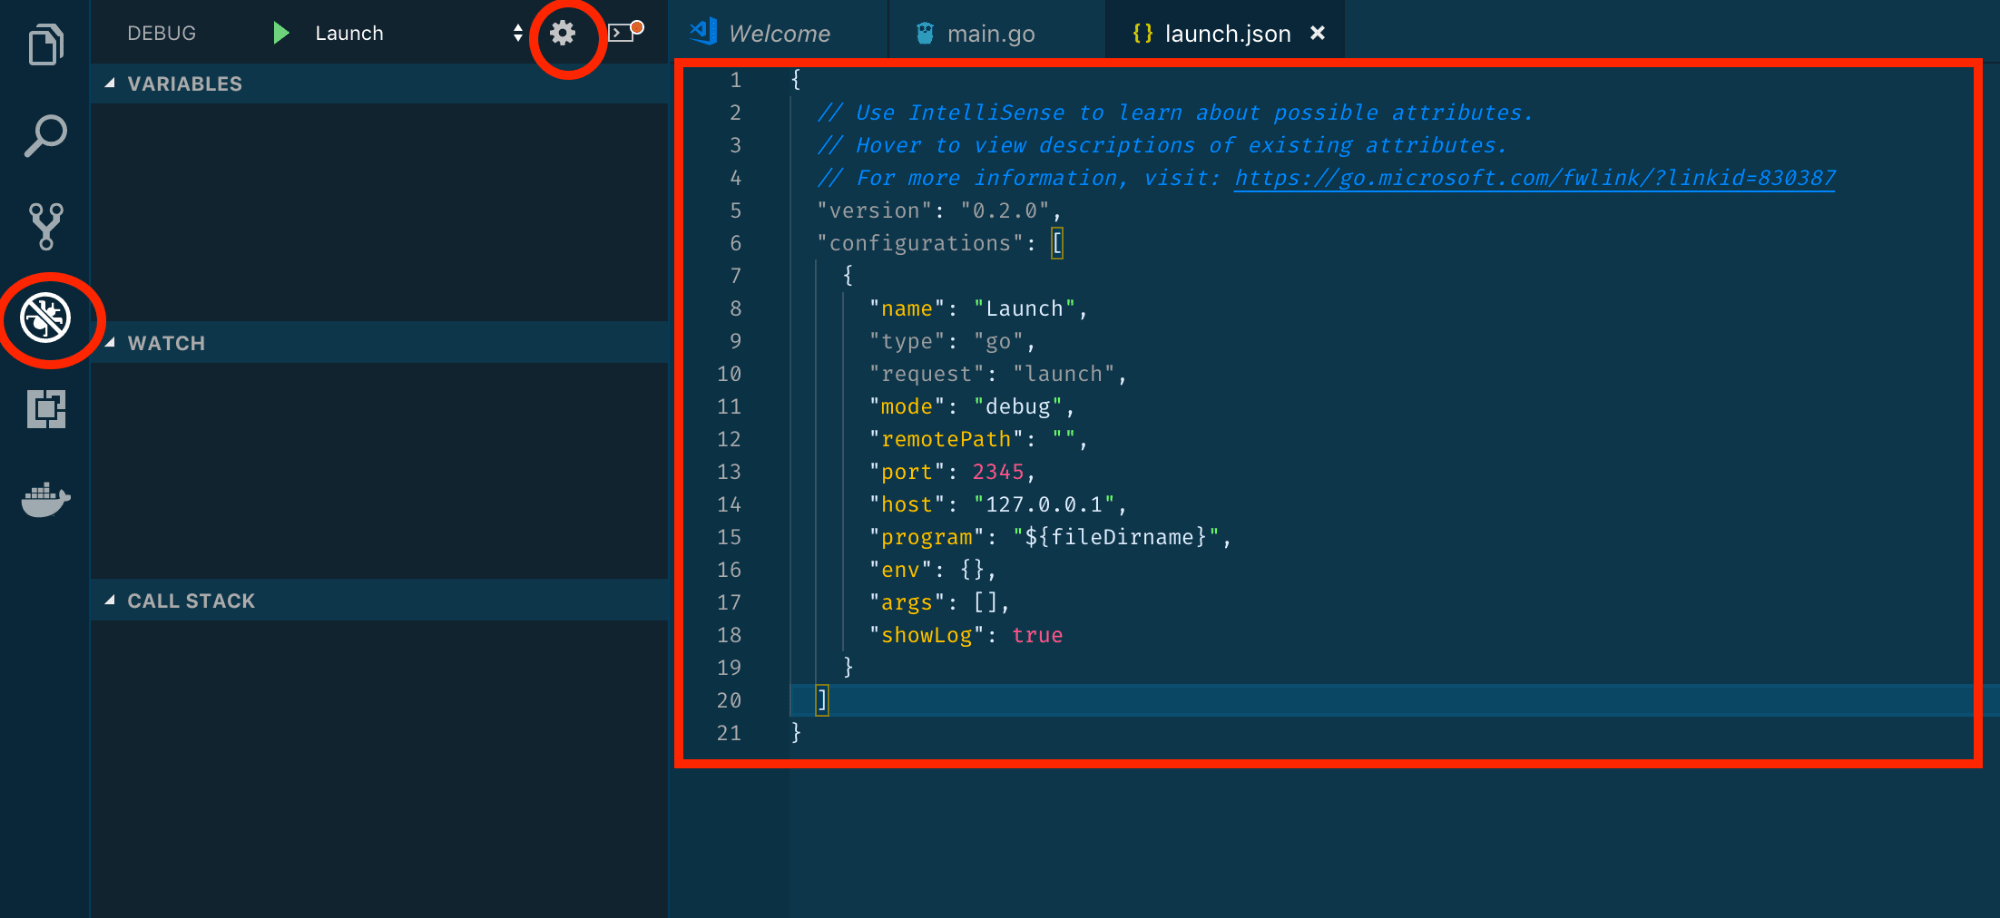Select the Docker icon in the sidebar

coord(44,499)
